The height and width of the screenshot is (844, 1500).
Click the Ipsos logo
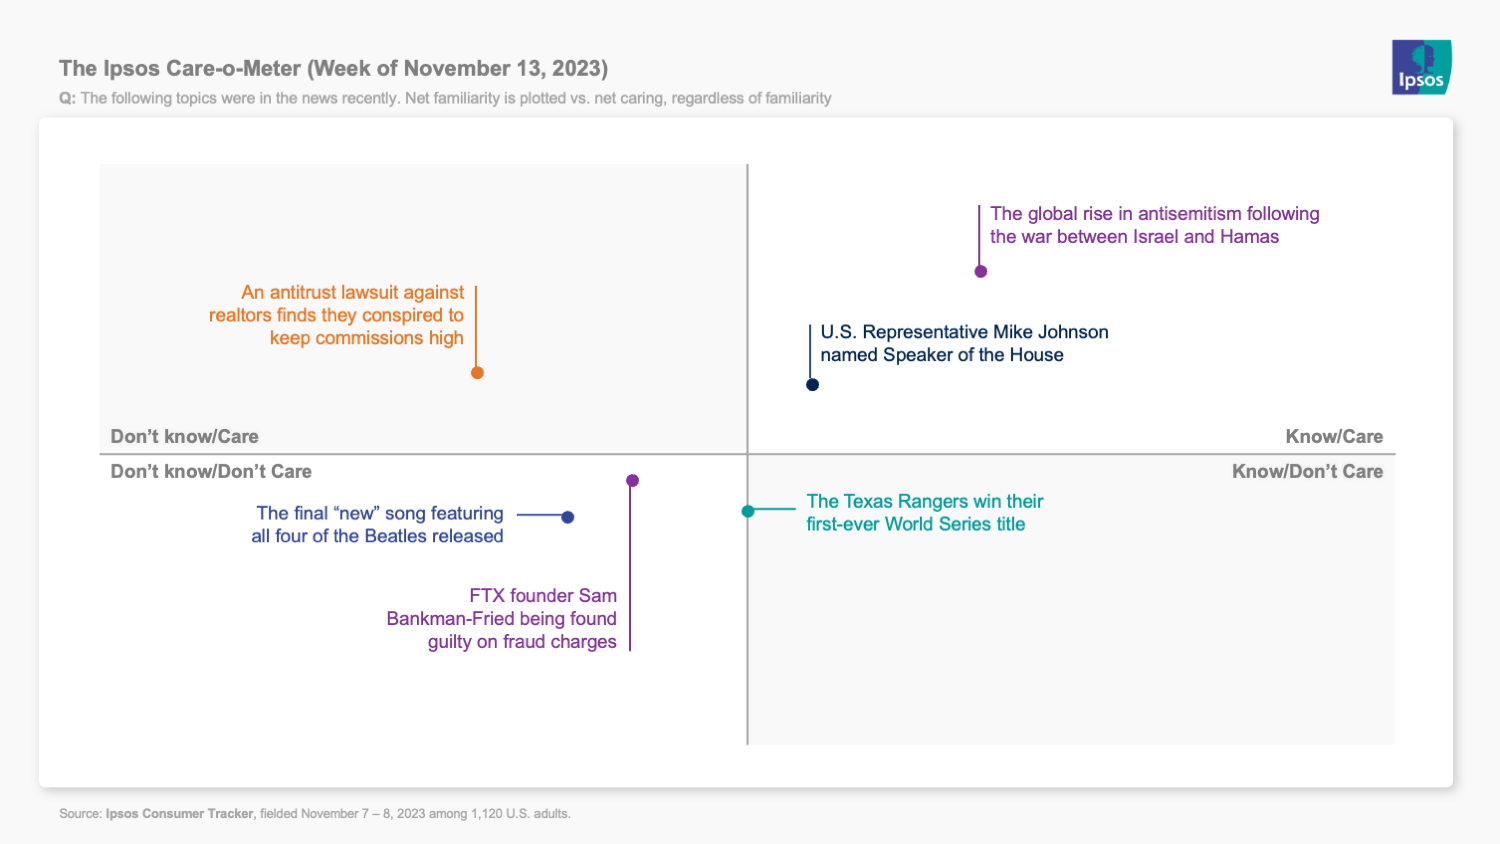coord(1421,68)
